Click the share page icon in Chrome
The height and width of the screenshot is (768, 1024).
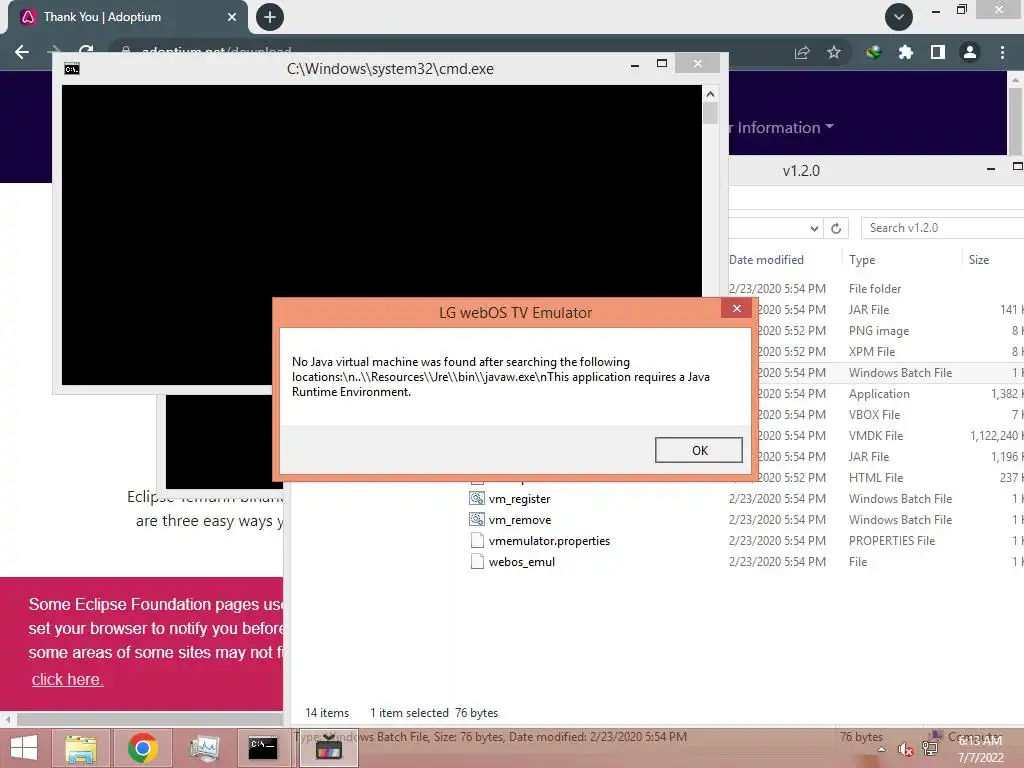(x=802, y=52)
